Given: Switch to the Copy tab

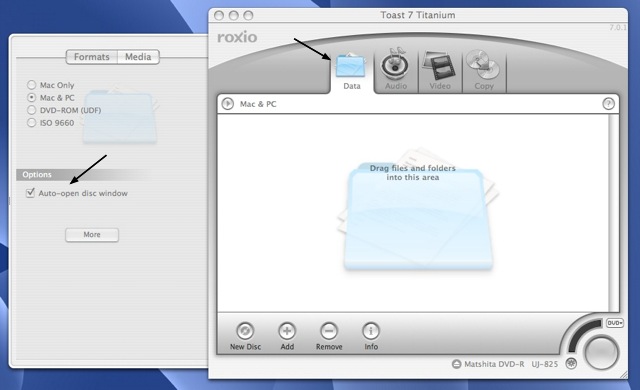Looking at the screenshot, I should [484, 70].
